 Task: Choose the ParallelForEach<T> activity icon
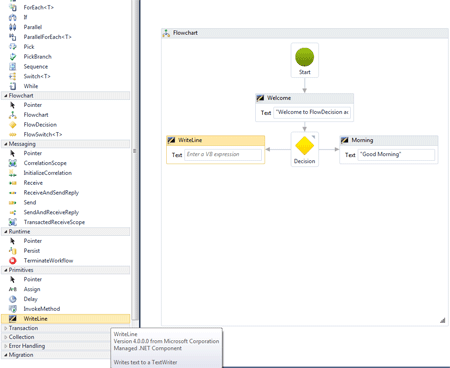click(13, 37)
